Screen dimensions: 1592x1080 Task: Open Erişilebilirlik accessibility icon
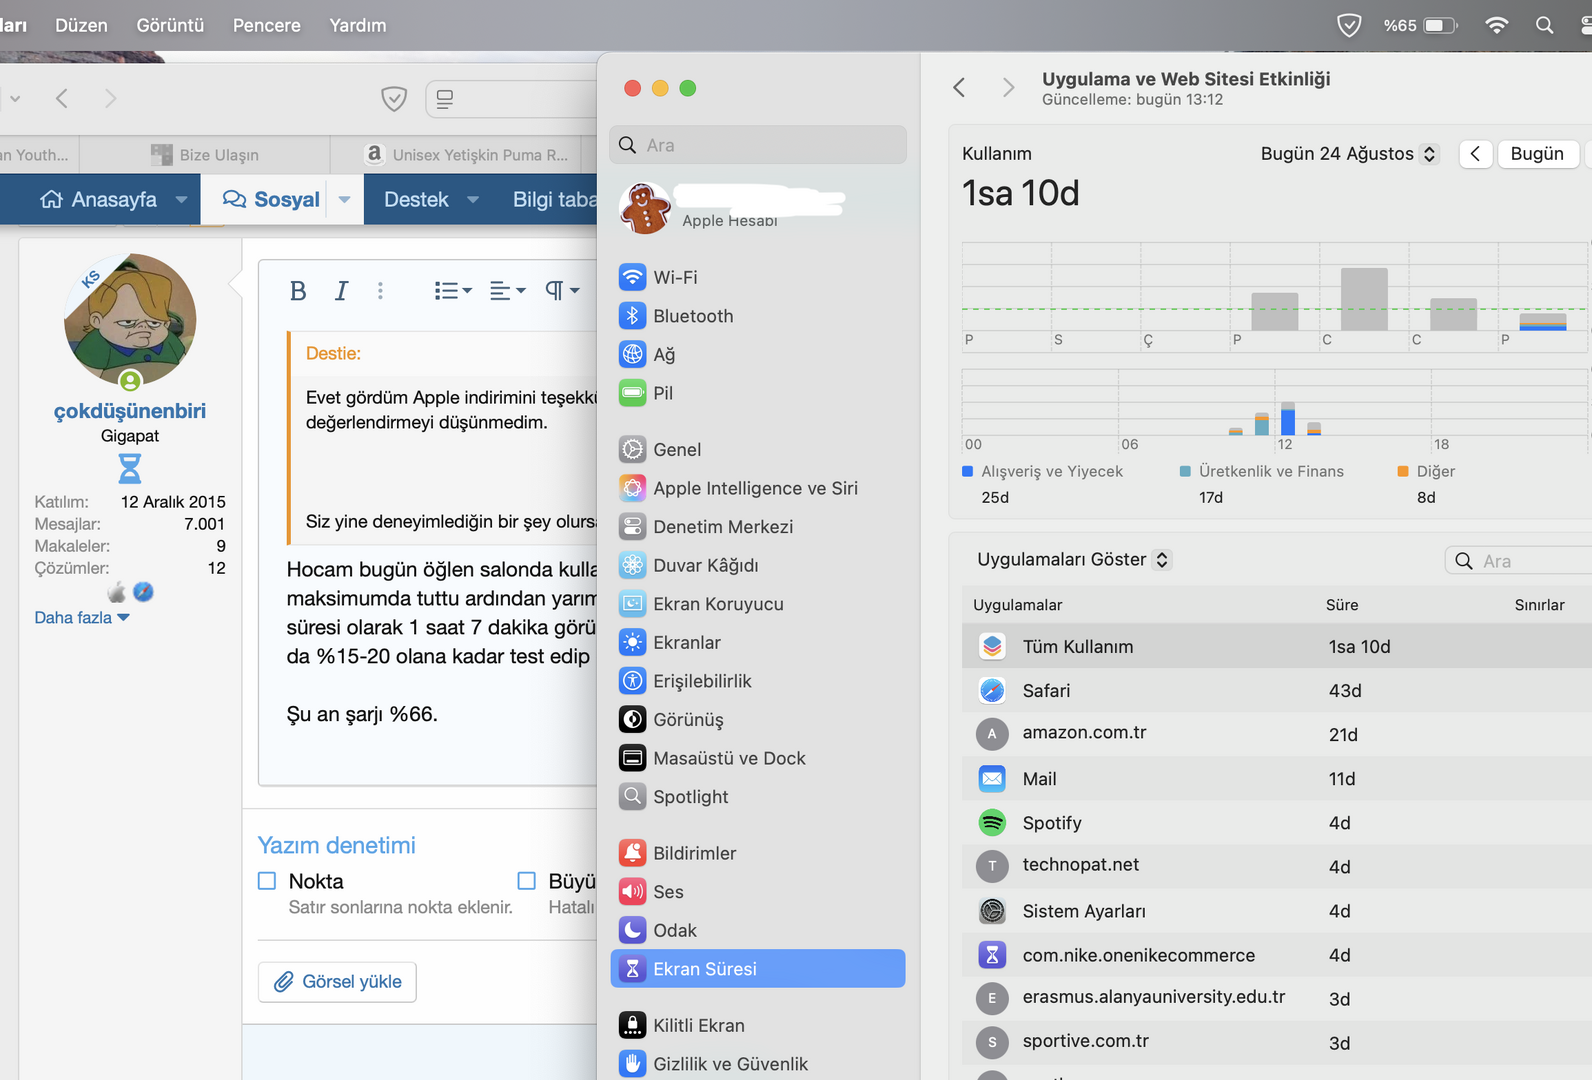pos(632,681)
